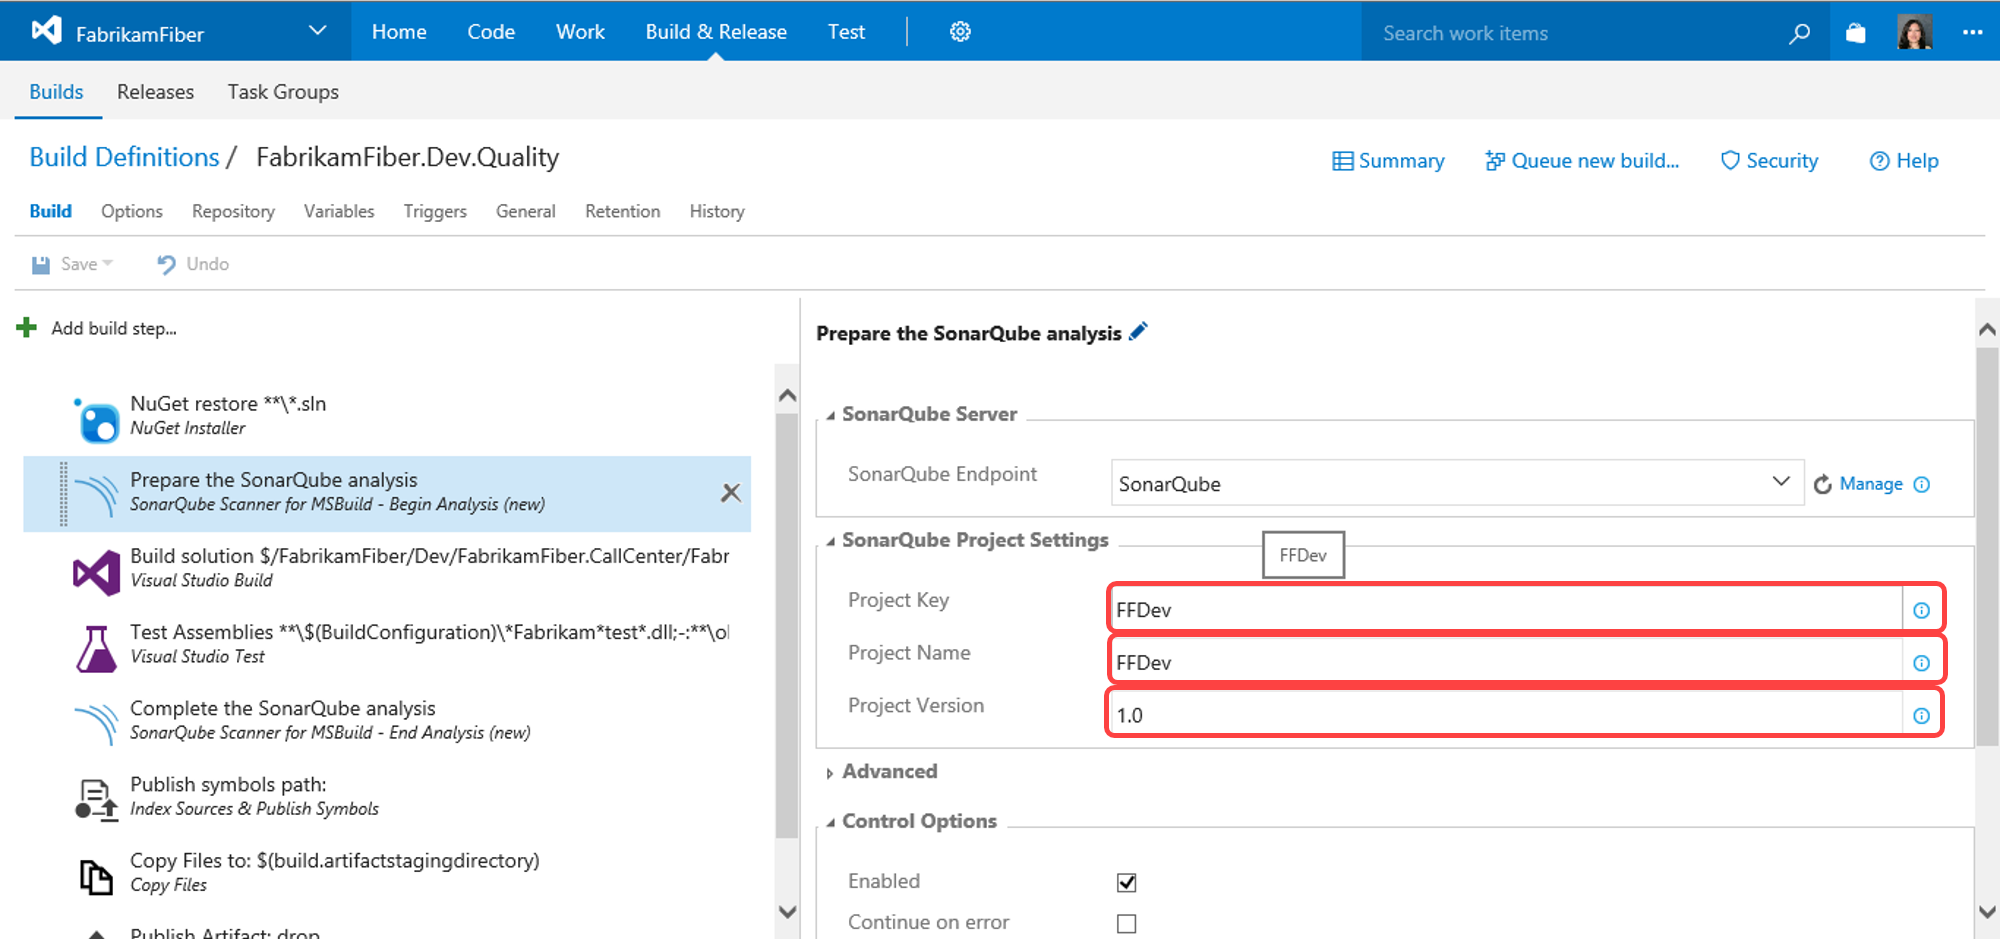
Task: Toggle the Enabled checkbox
Action: click(x=1127, y=882)
